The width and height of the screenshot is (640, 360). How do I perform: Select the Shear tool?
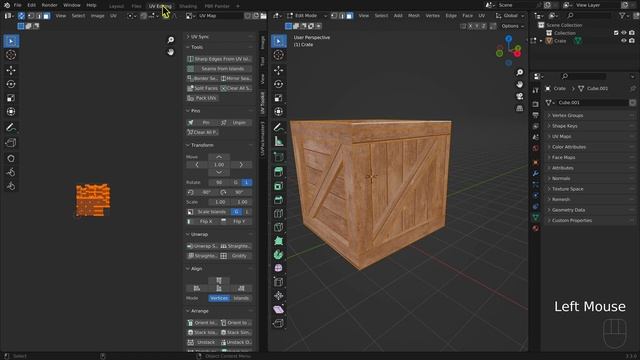click(x=279, y=310)
